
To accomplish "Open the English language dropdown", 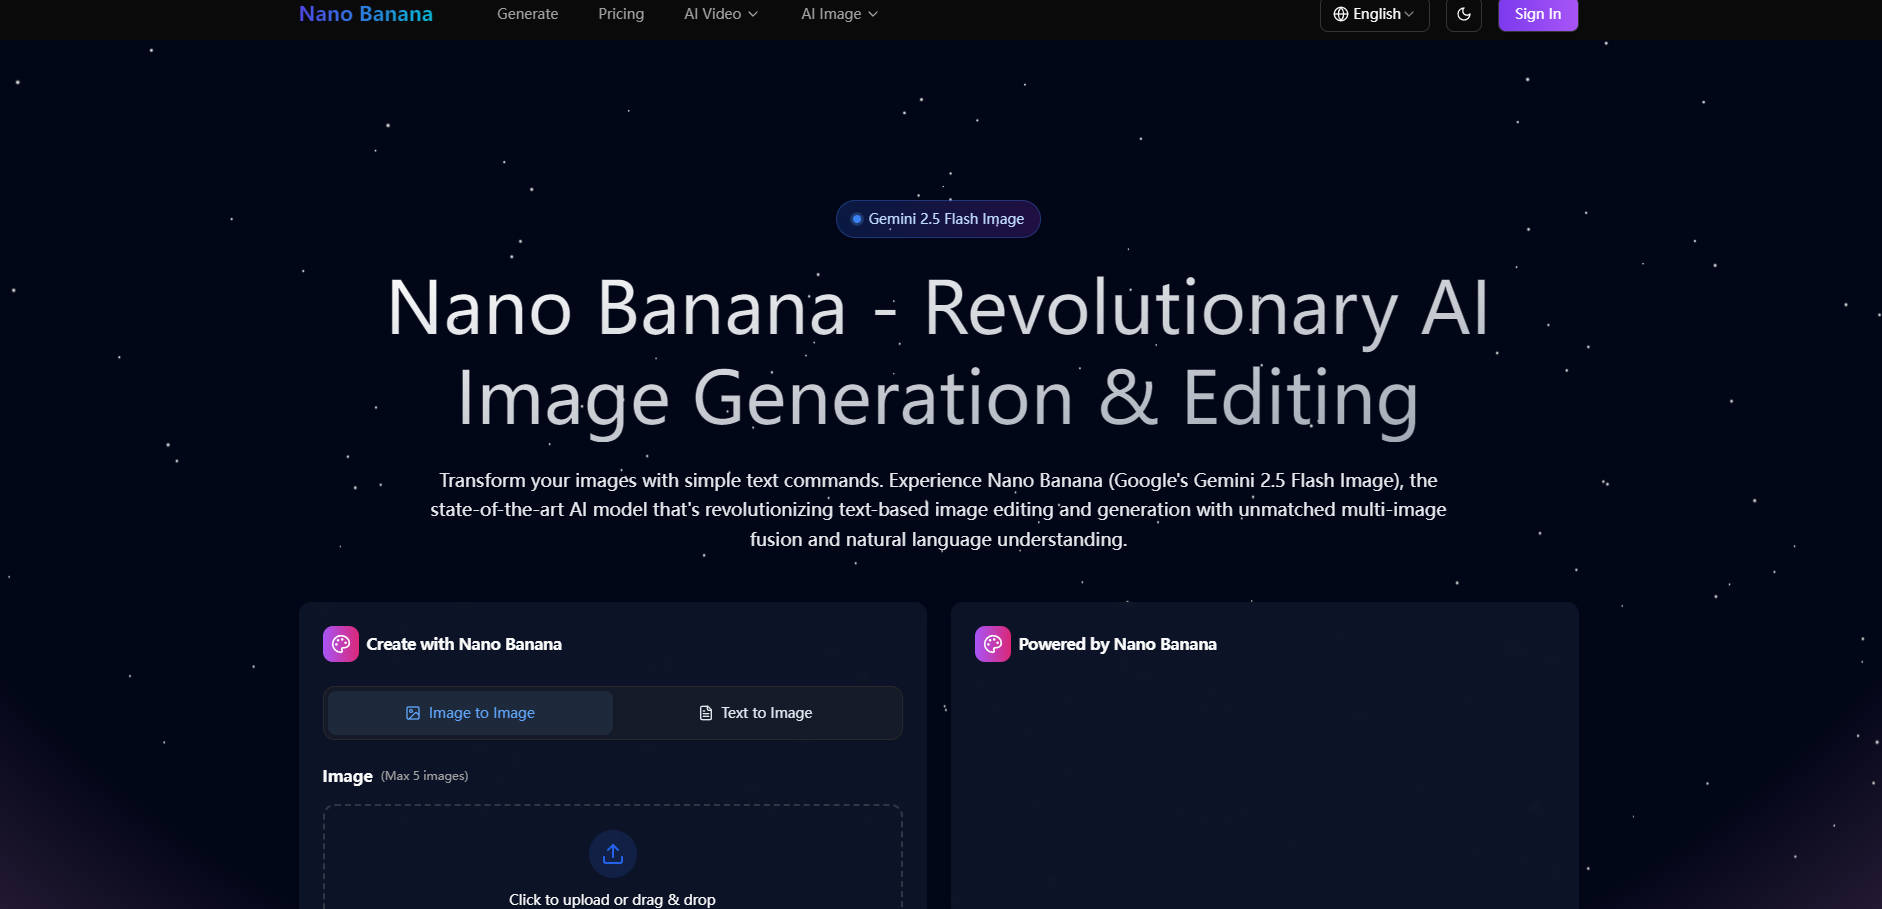I will point(1374,14).
